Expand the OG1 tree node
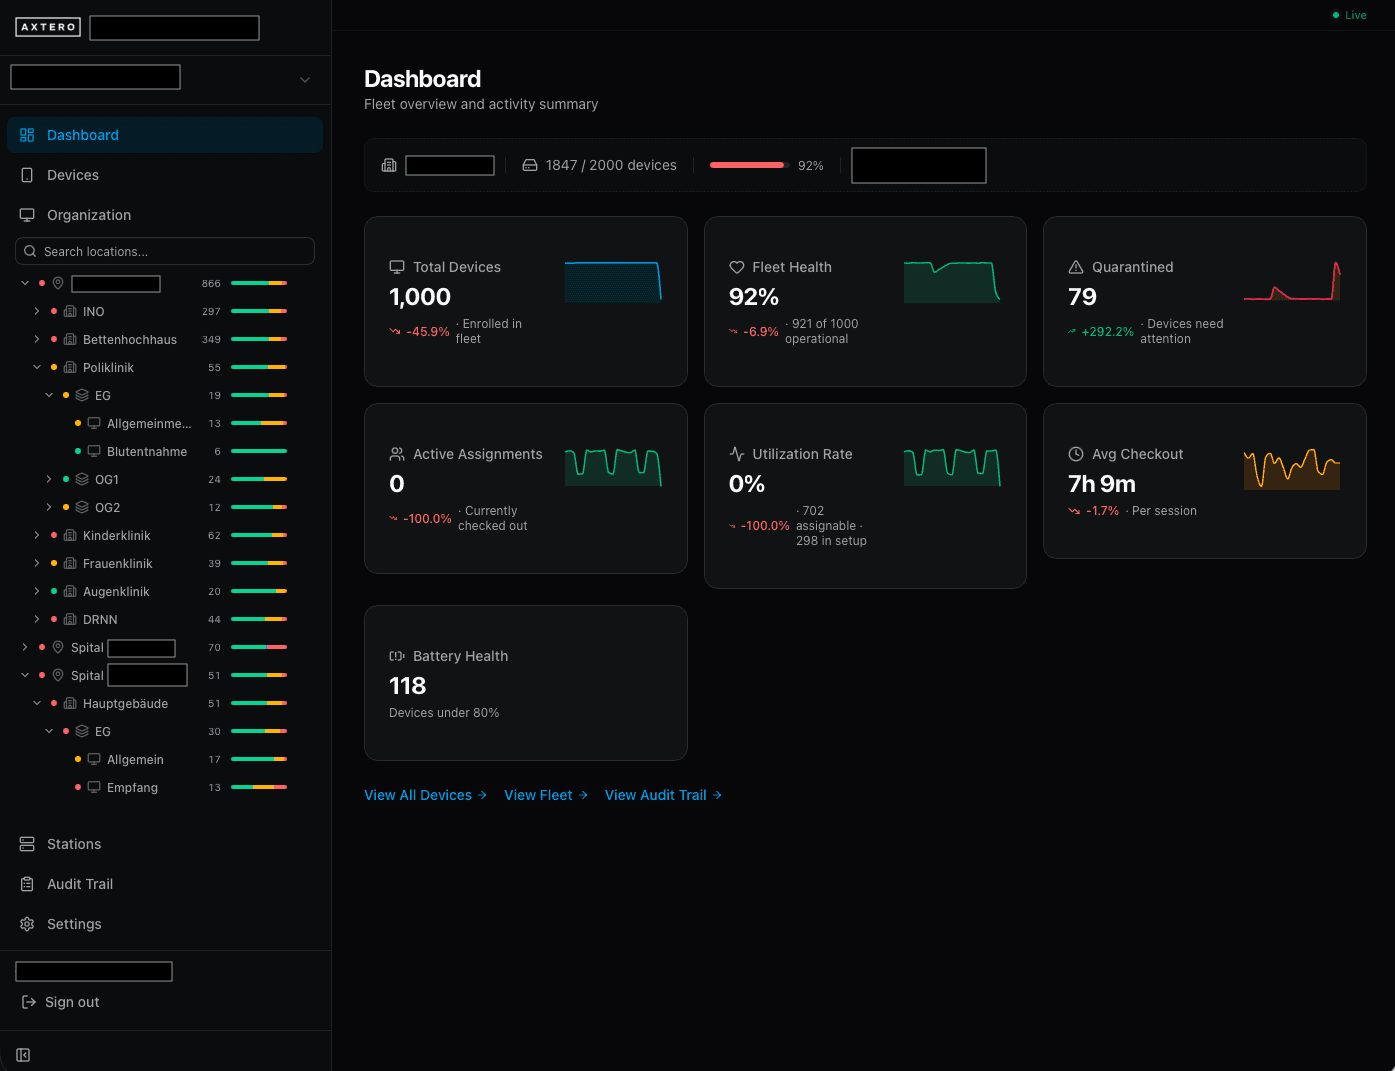Viewport: 1395px width, 1071px height. click(x=49, y=479)
